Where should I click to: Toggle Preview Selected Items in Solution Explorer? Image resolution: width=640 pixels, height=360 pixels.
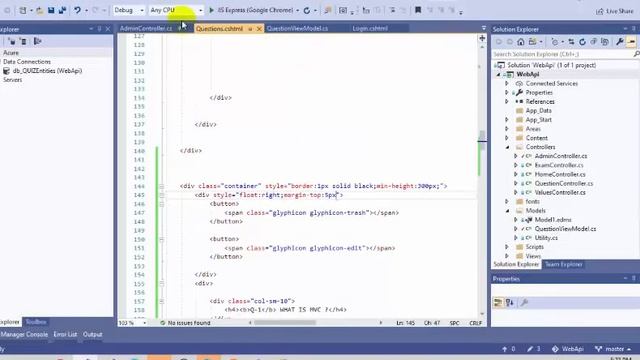click(x=631, y=42)
